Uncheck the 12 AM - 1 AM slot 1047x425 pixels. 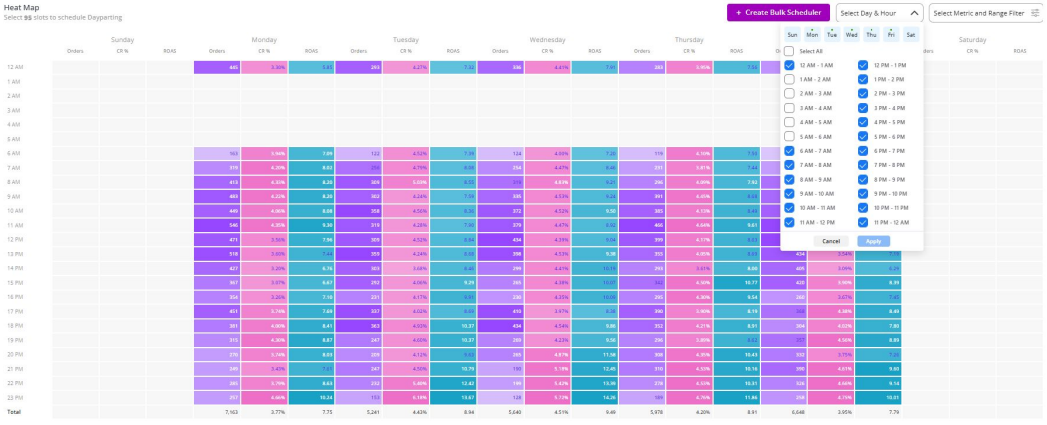coord(790,65)
